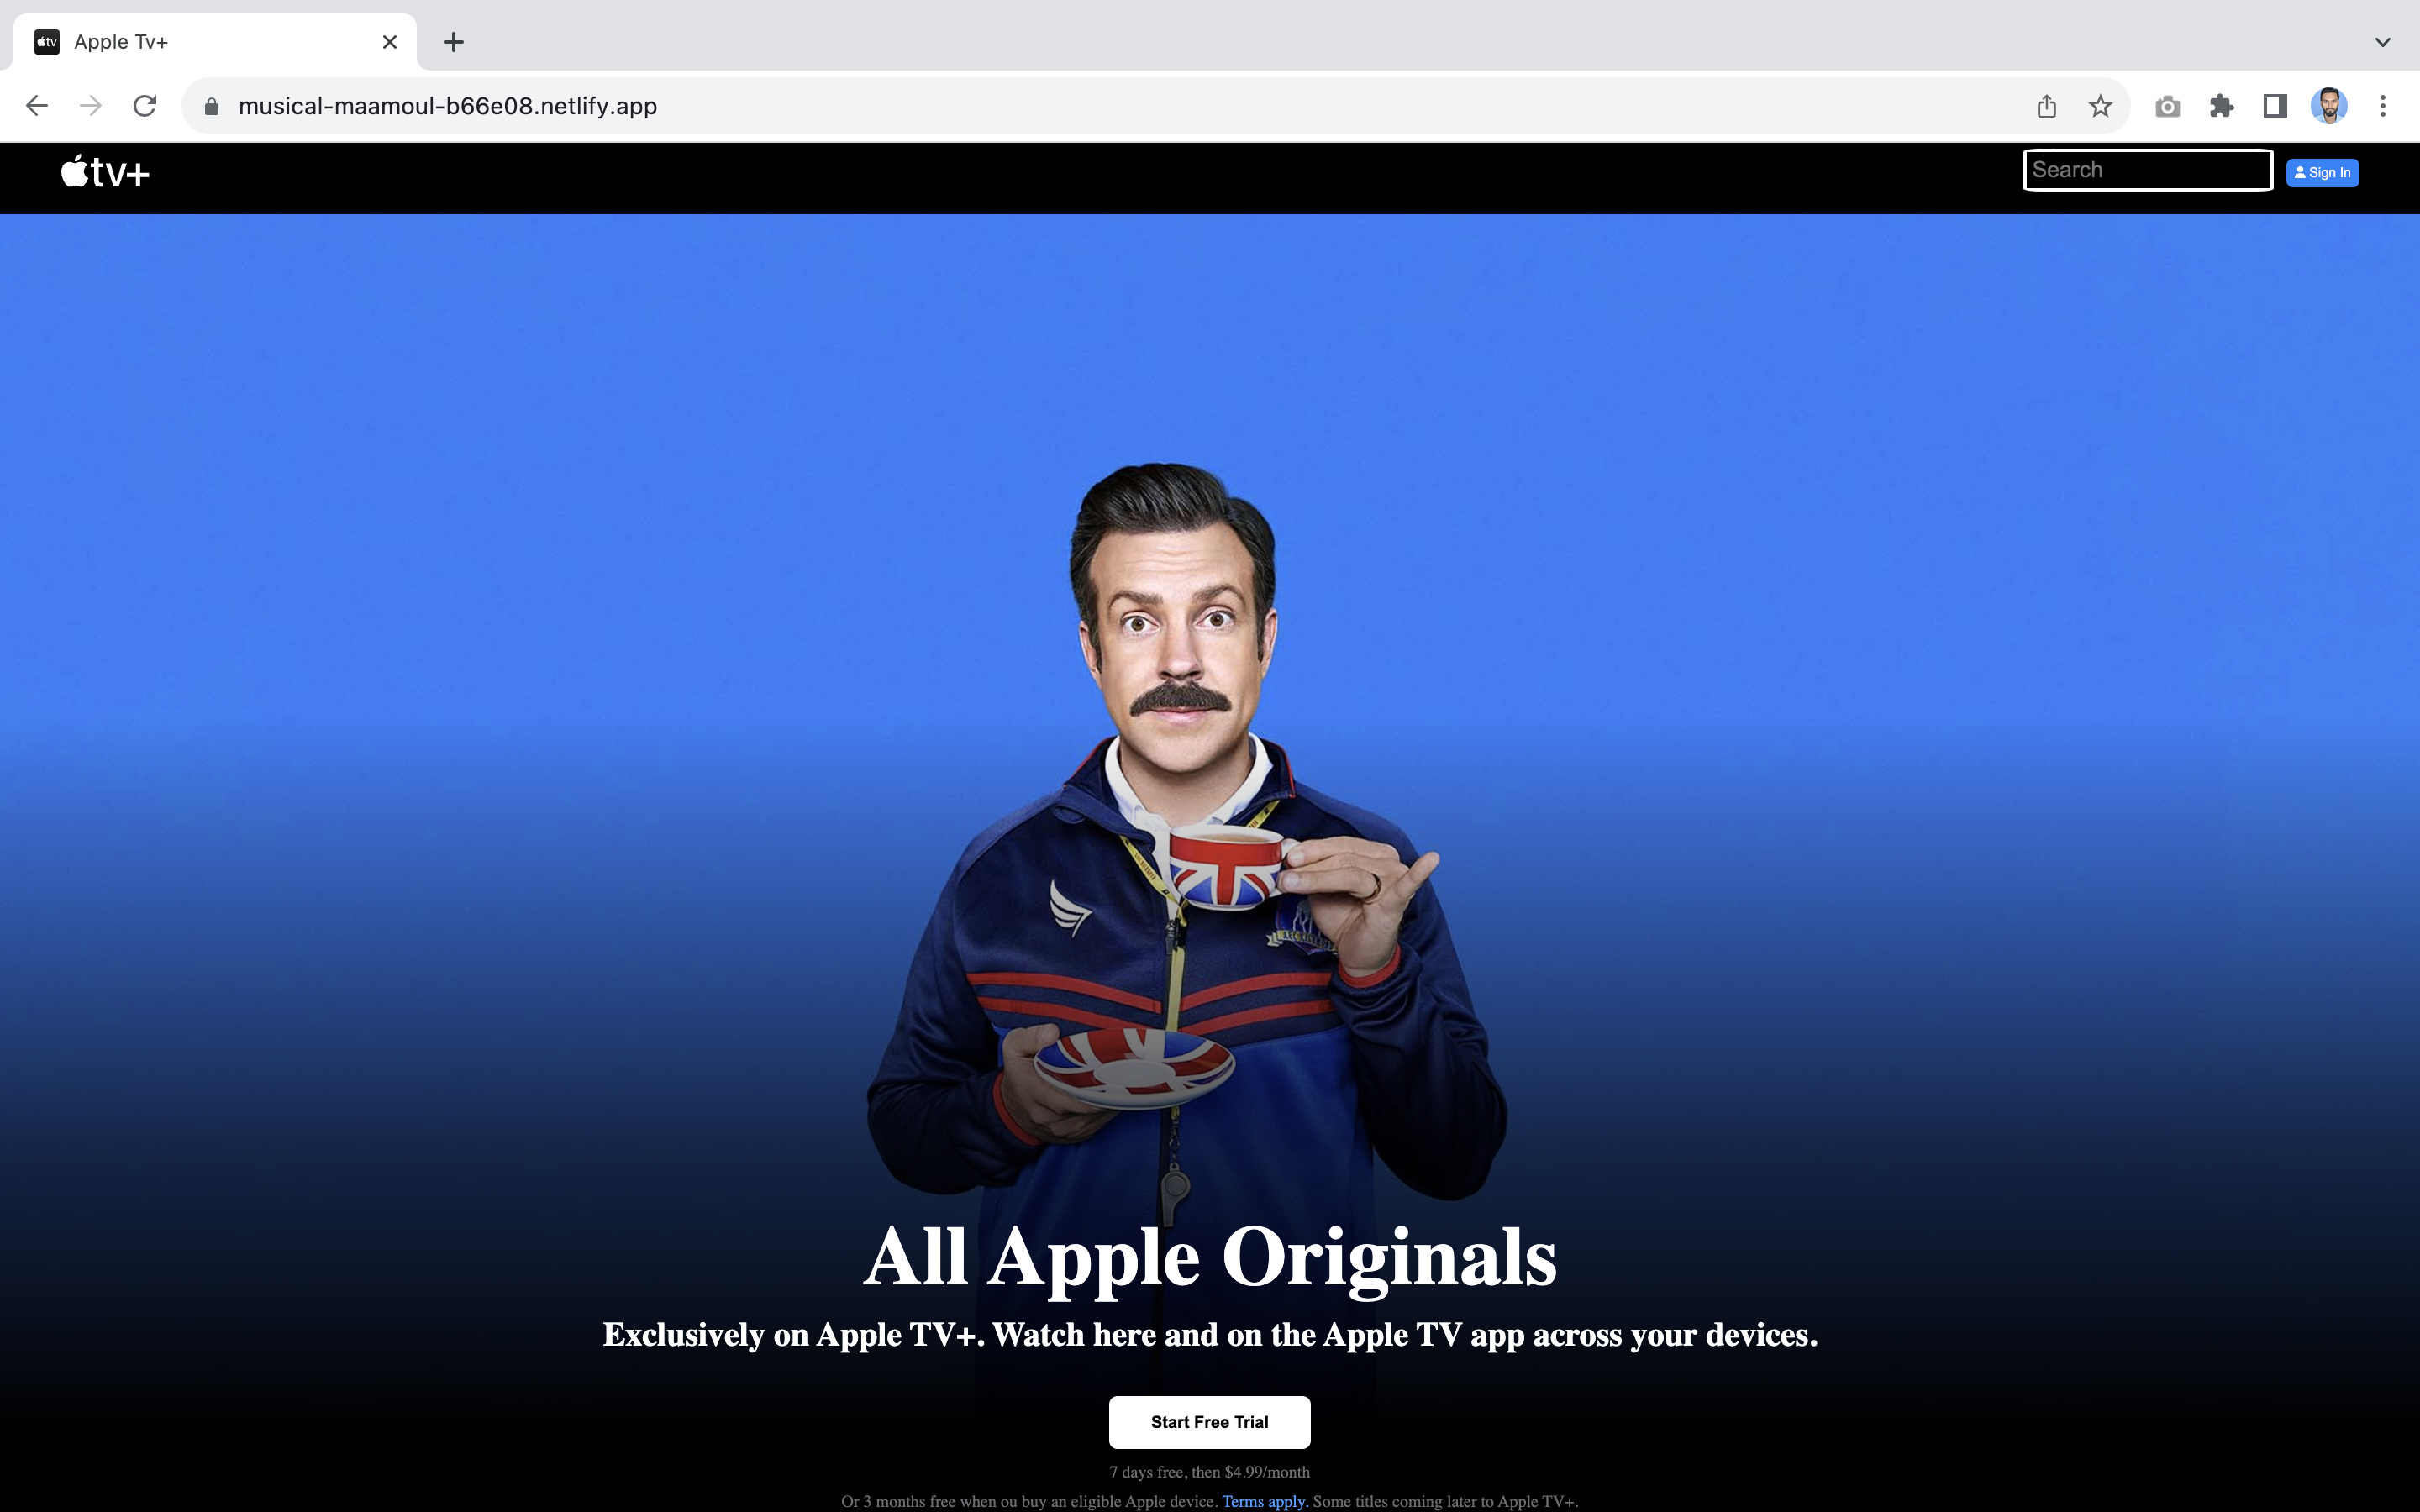Image resolution: width=2420 pixels, height=1512 pixels.
Task: Open a new browser tab
Action: [x=453, y=42]
